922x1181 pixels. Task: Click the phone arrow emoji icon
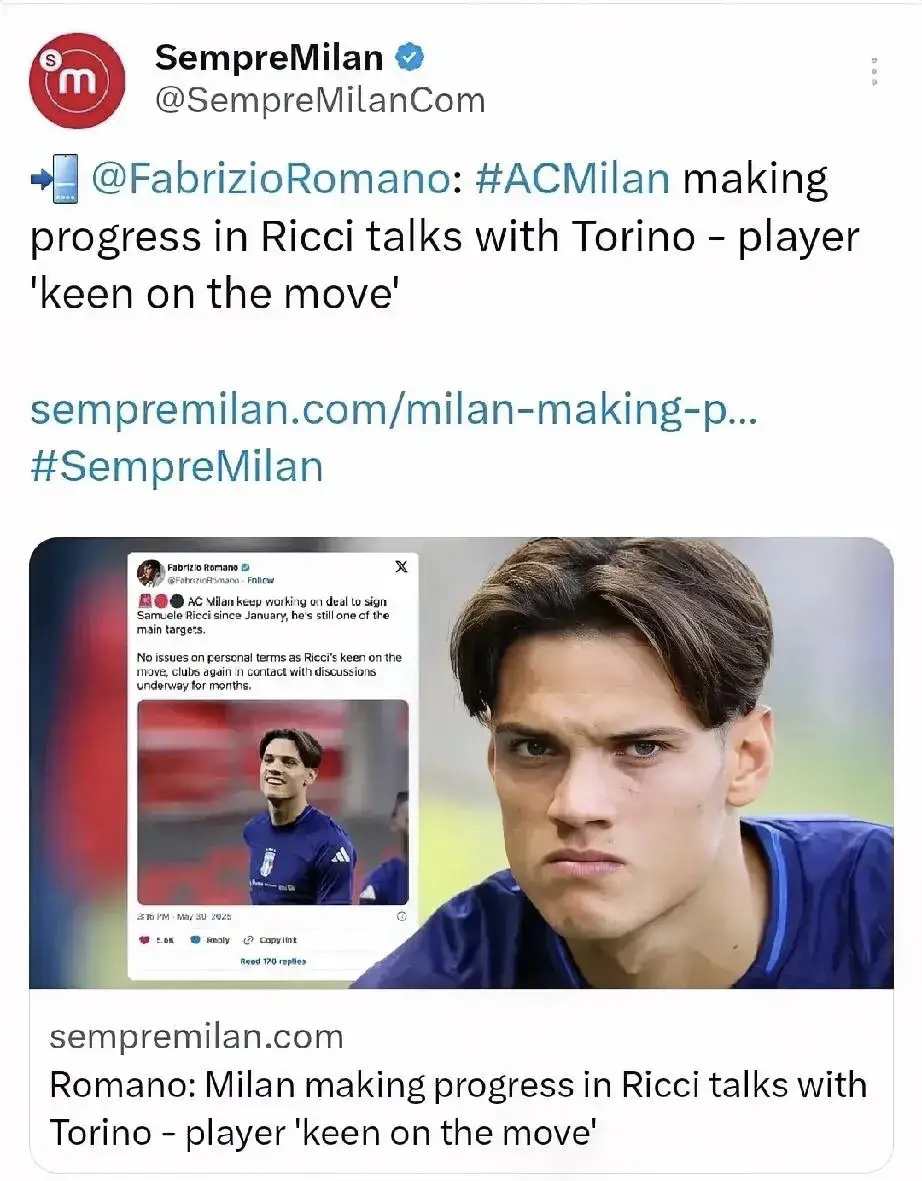click(x=54, y=179)
